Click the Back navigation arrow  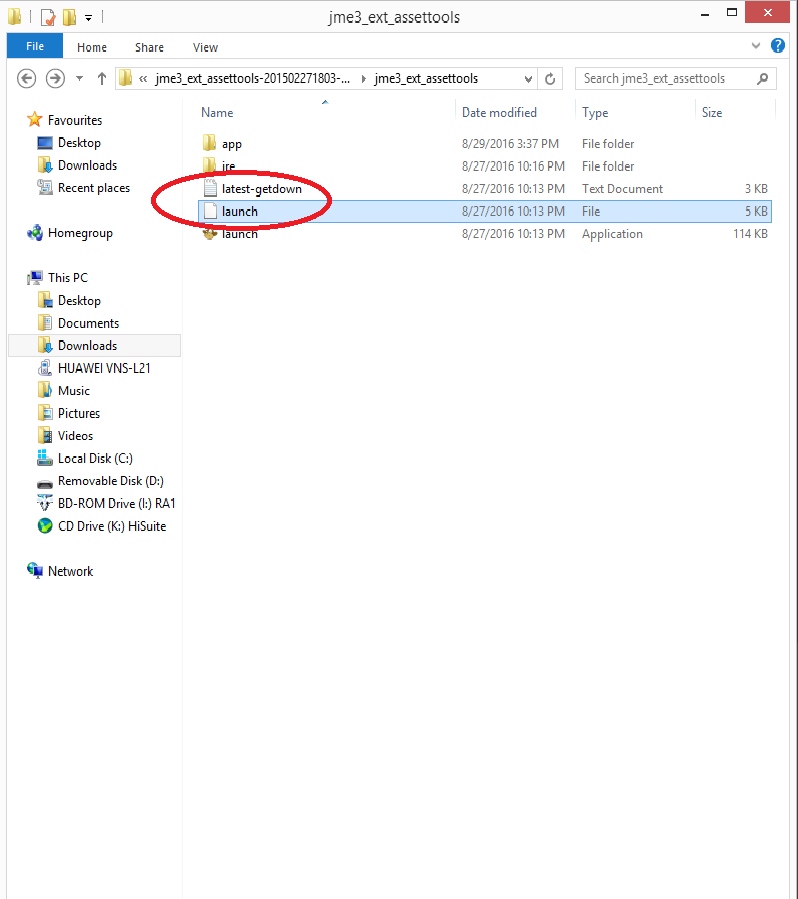click(x=26, y=79)
